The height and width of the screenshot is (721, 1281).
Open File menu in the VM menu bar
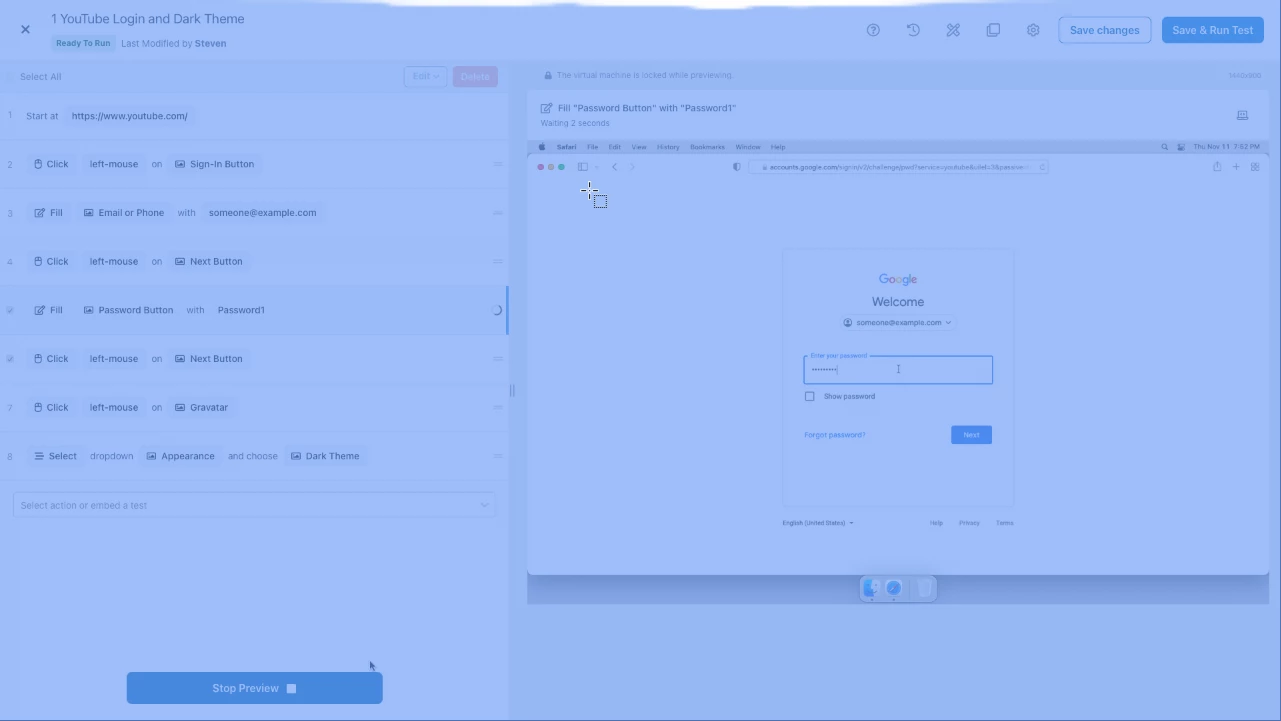592,147
